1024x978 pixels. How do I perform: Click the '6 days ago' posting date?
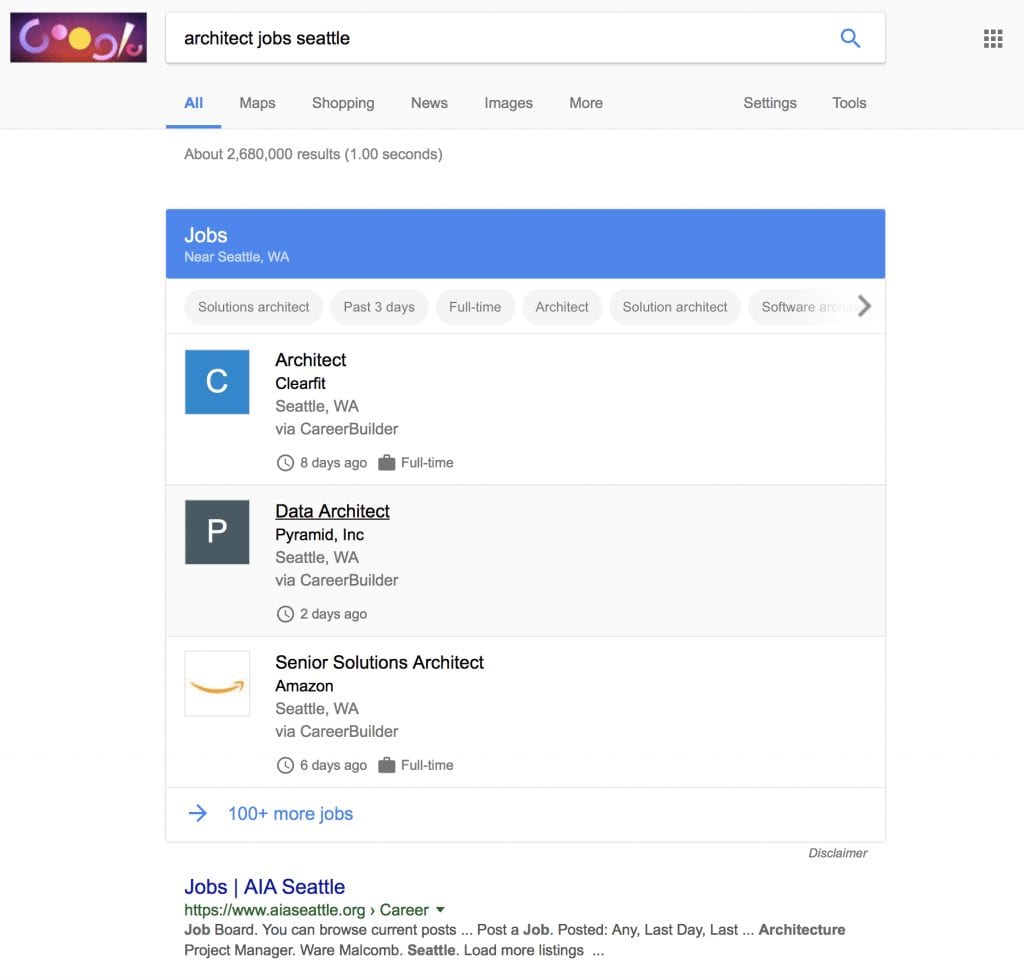333,765
